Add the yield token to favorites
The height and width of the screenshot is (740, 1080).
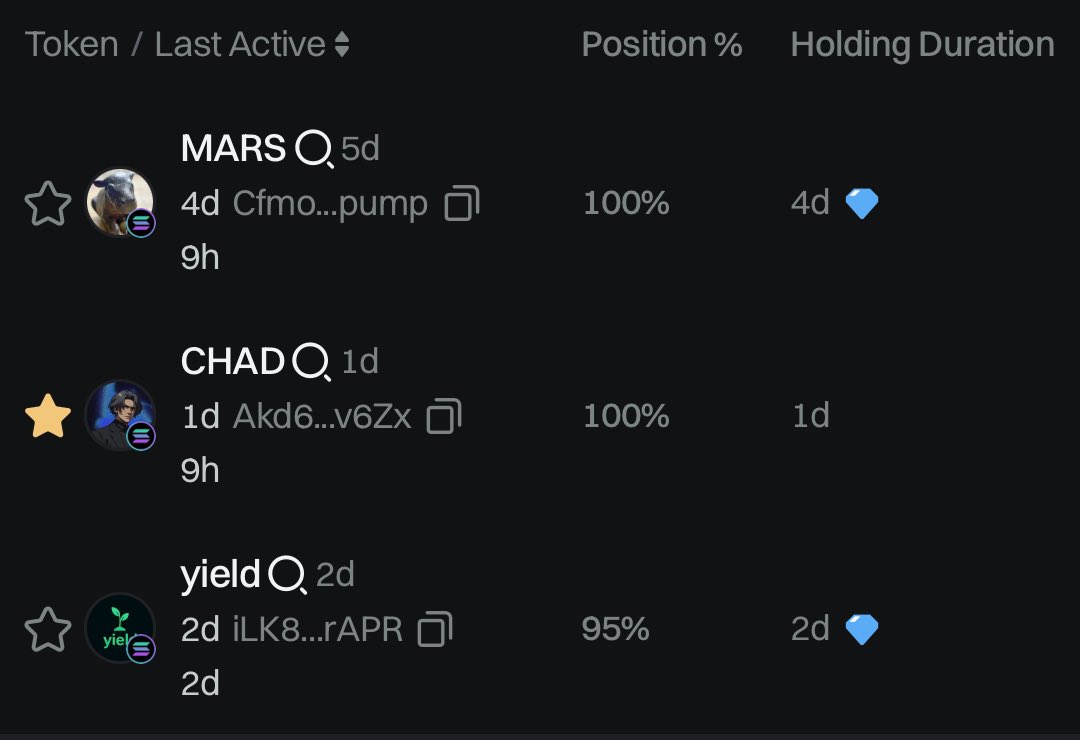[x=48, y=630]
